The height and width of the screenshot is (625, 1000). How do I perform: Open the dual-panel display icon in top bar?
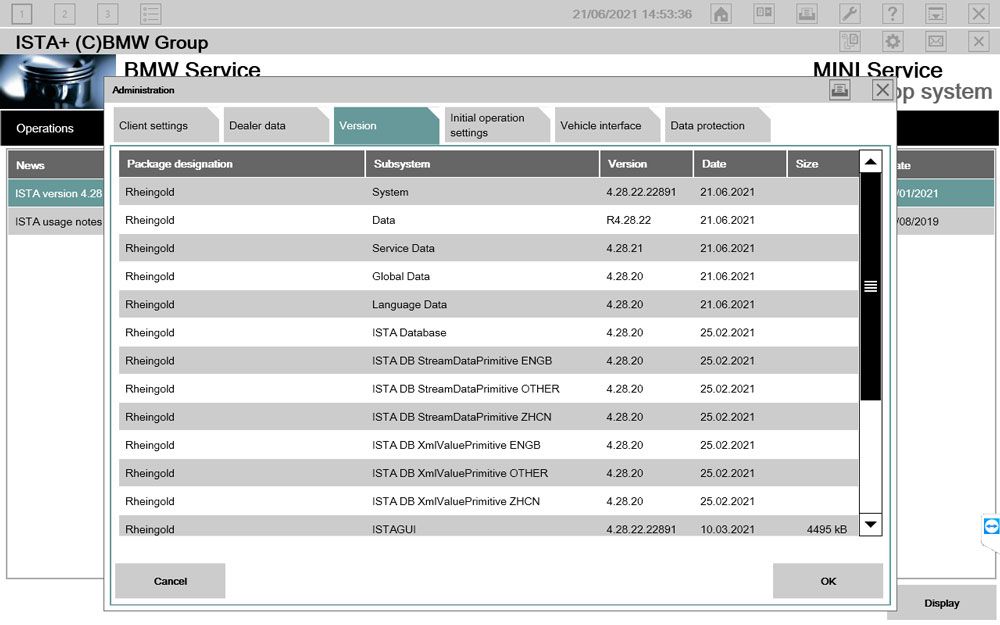tap(764, 13)
